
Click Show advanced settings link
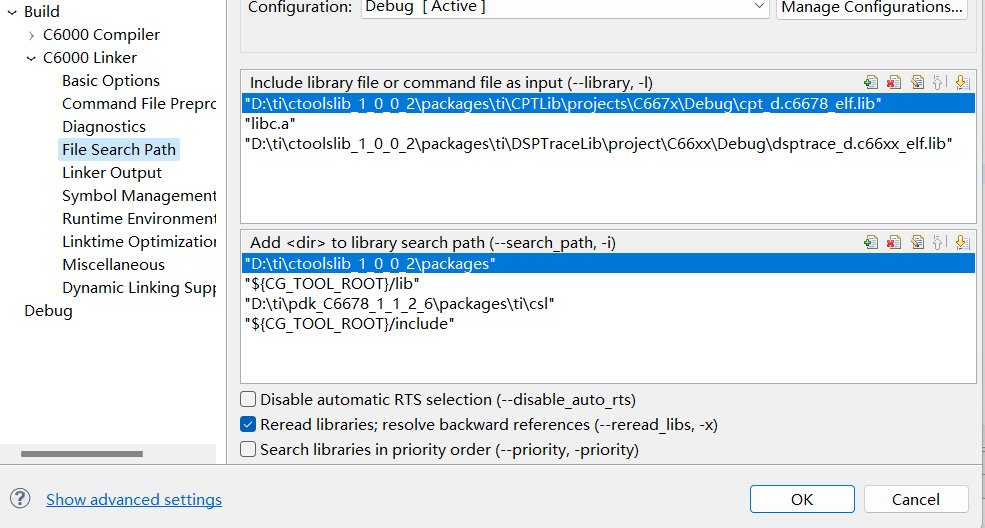134,499
